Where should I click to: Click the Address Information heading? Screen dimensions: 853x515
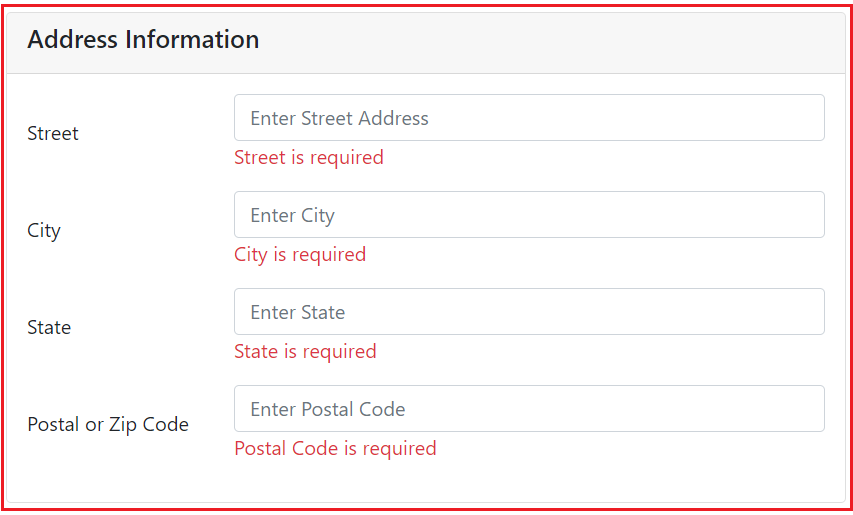(143, 40)
